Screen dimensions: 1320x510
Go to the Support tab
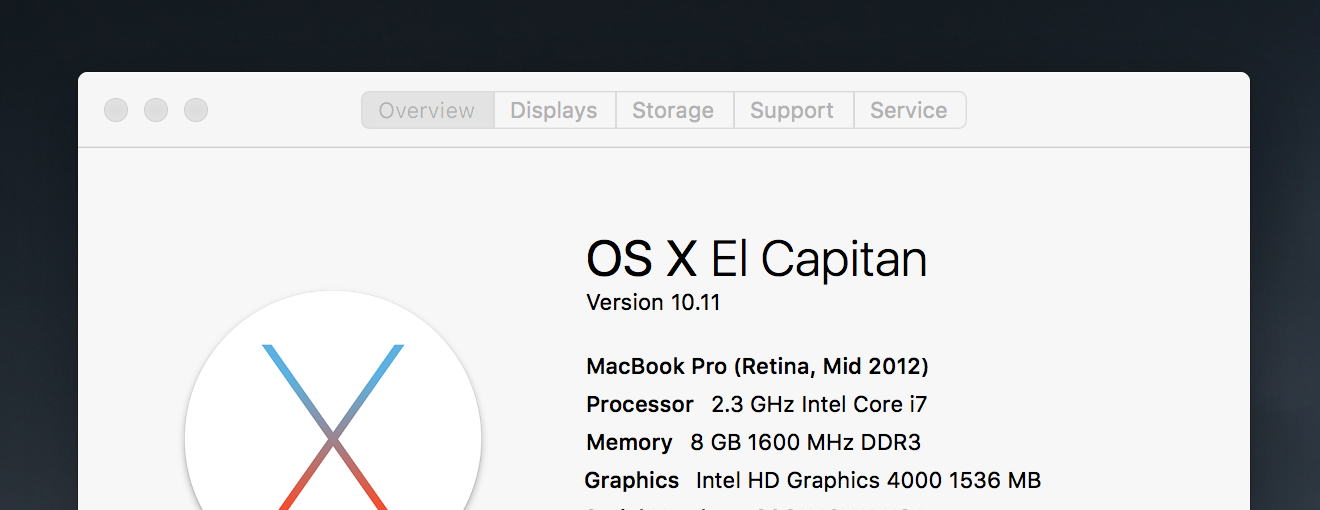792,110
